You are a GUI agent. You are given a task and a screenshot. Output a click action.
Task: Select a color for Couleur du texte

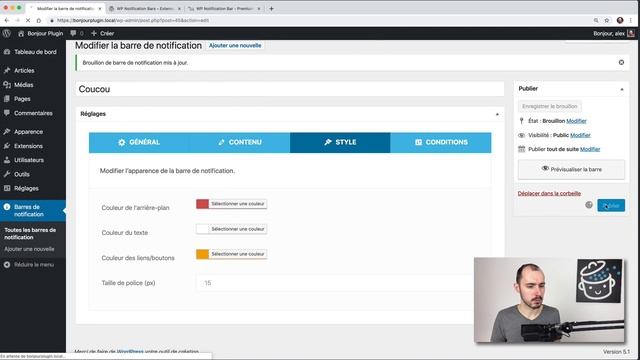point(238,229)
